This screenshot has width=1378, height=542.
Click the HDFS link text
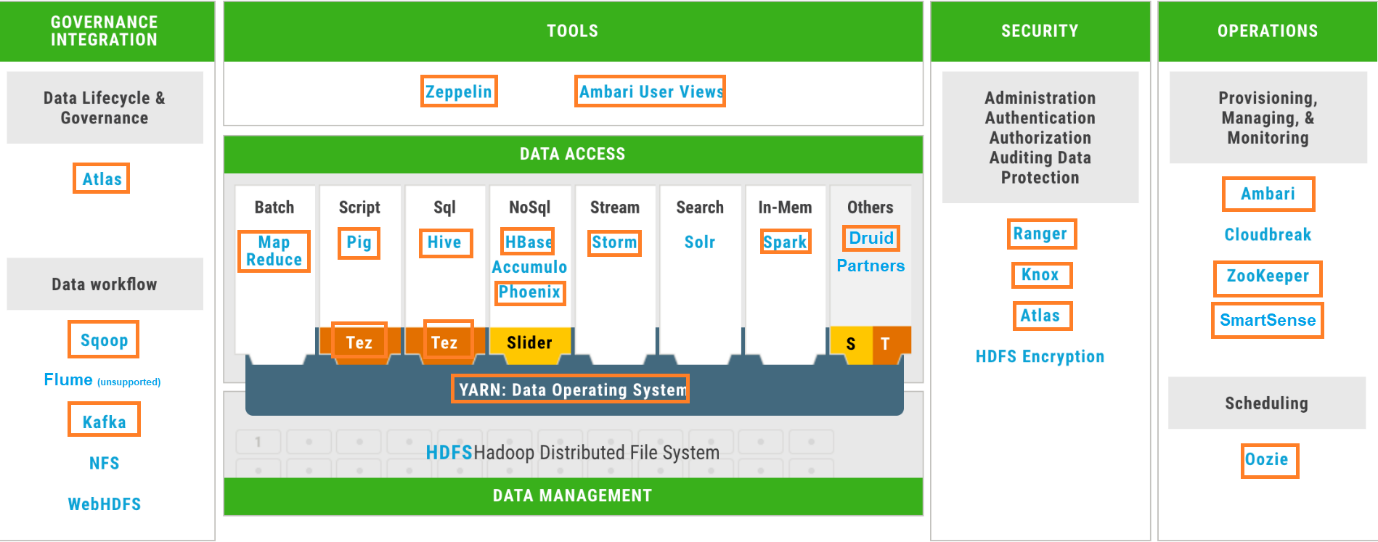(x=449, y=452)
